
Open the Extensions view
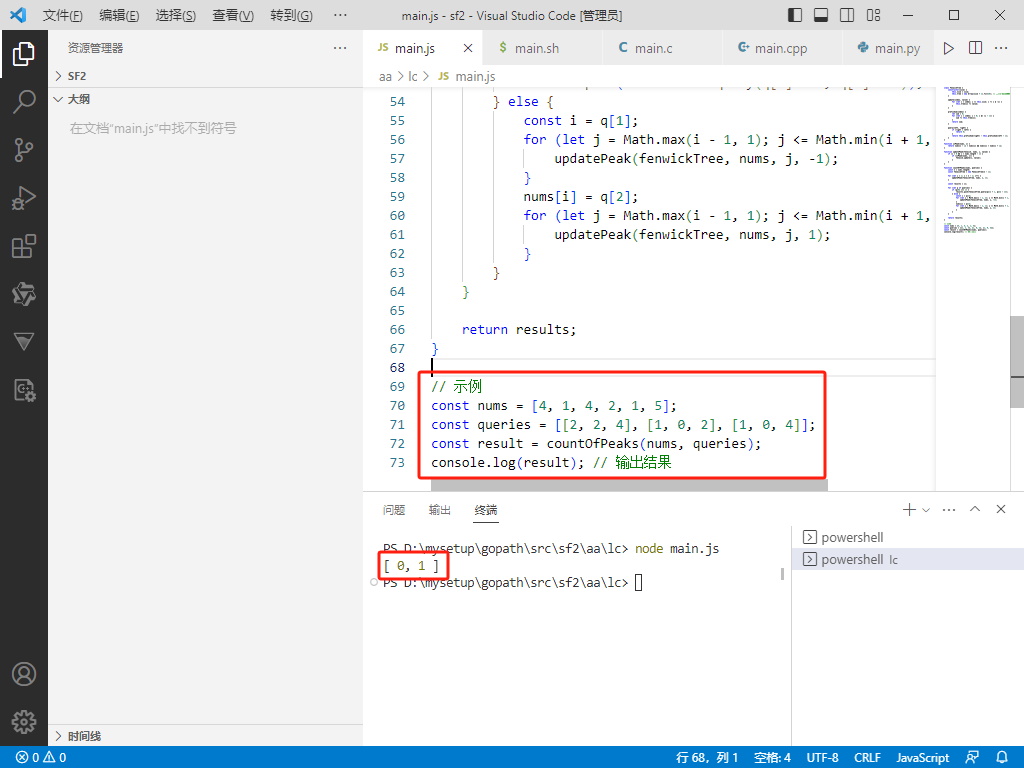click(24, 246)
